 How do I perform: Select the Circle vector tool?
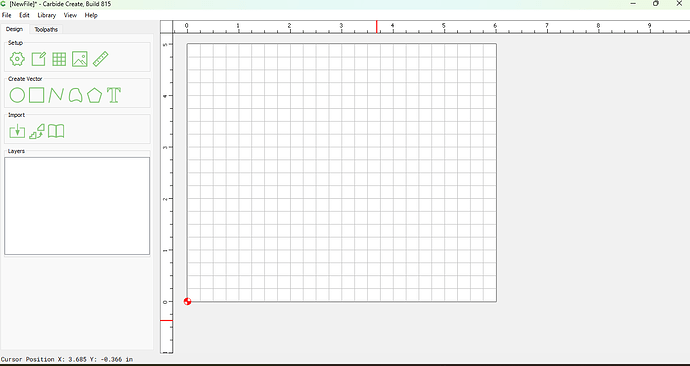click(x=17, y=95)
